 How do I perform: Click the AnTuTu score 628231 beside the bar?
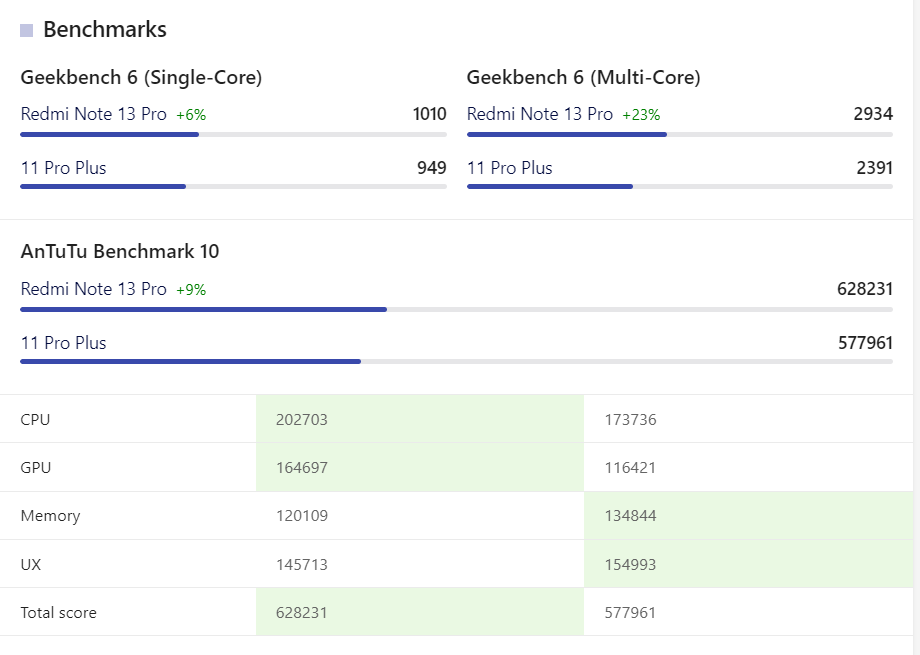click(x=865, y=289)
